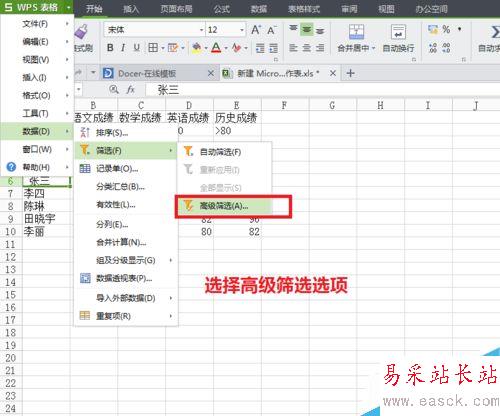500x416 pixels.
Task: Apply underline formatting
Action: [x=136, y=48]
